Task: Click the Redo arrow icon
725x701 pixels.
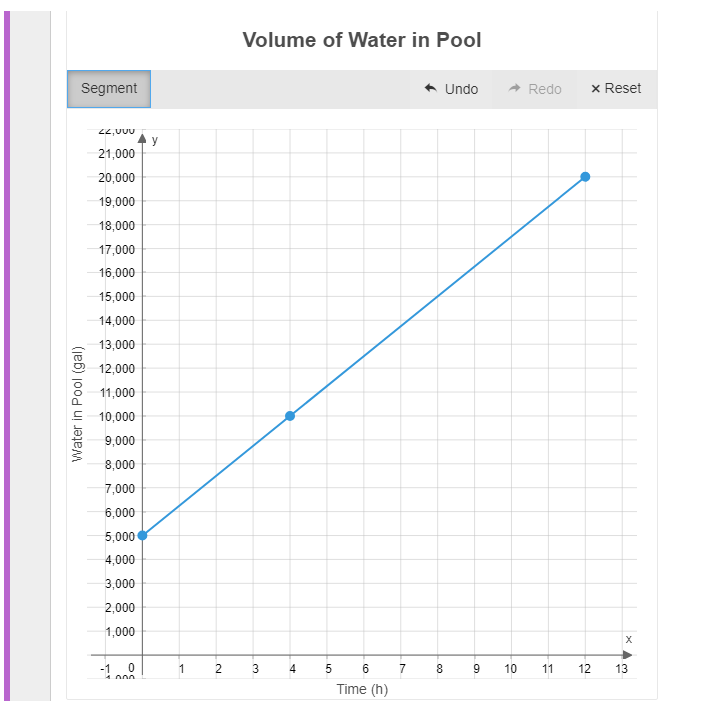Action: click(x=514, y=88)
